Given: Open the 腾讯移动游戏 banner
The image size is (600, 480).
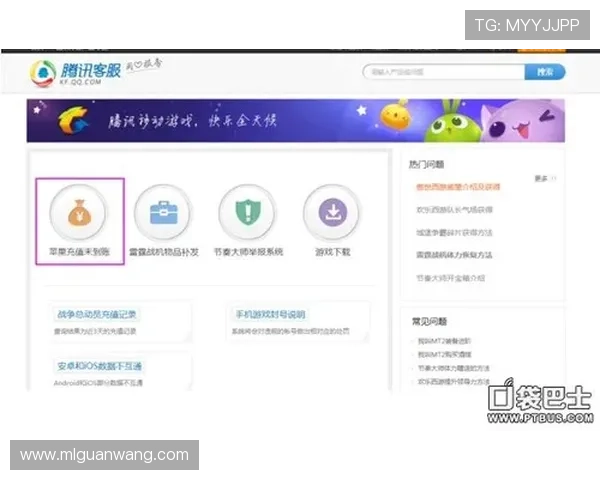Looking at the screenshot, I should (295, 121).
